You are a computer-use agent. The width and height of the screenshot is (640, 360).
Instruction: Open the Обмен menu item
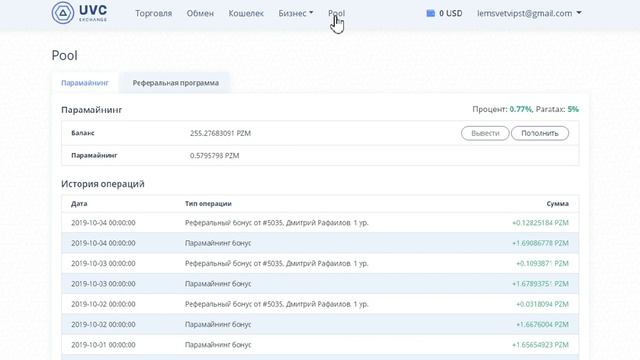200,13
